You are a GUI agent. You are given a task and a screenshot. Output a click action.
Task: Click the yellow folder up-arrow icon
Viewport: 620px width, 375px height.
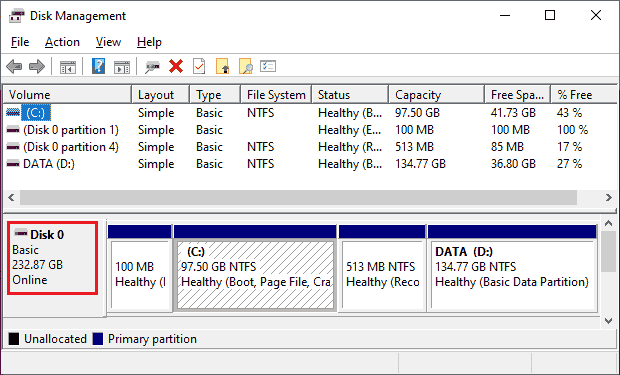pos(222,66)
